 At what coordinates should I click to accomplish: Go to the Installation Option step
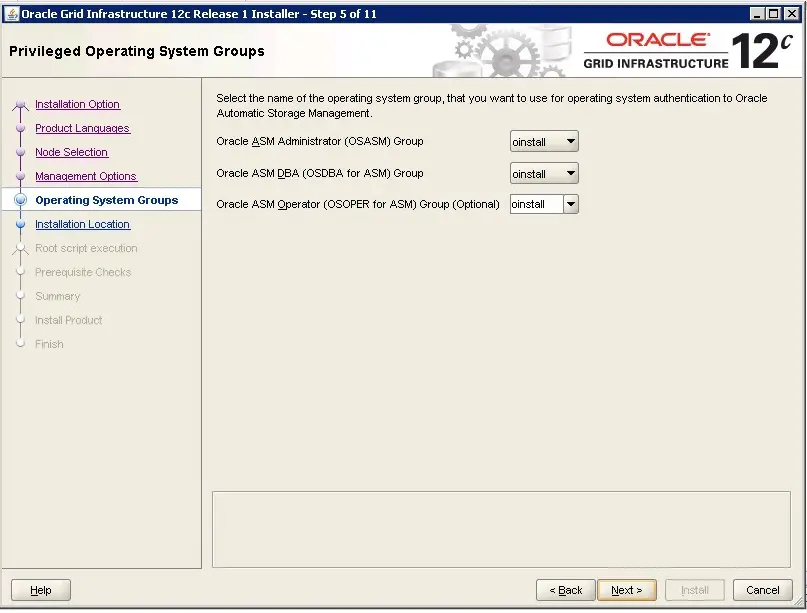[x=78, y=104]
